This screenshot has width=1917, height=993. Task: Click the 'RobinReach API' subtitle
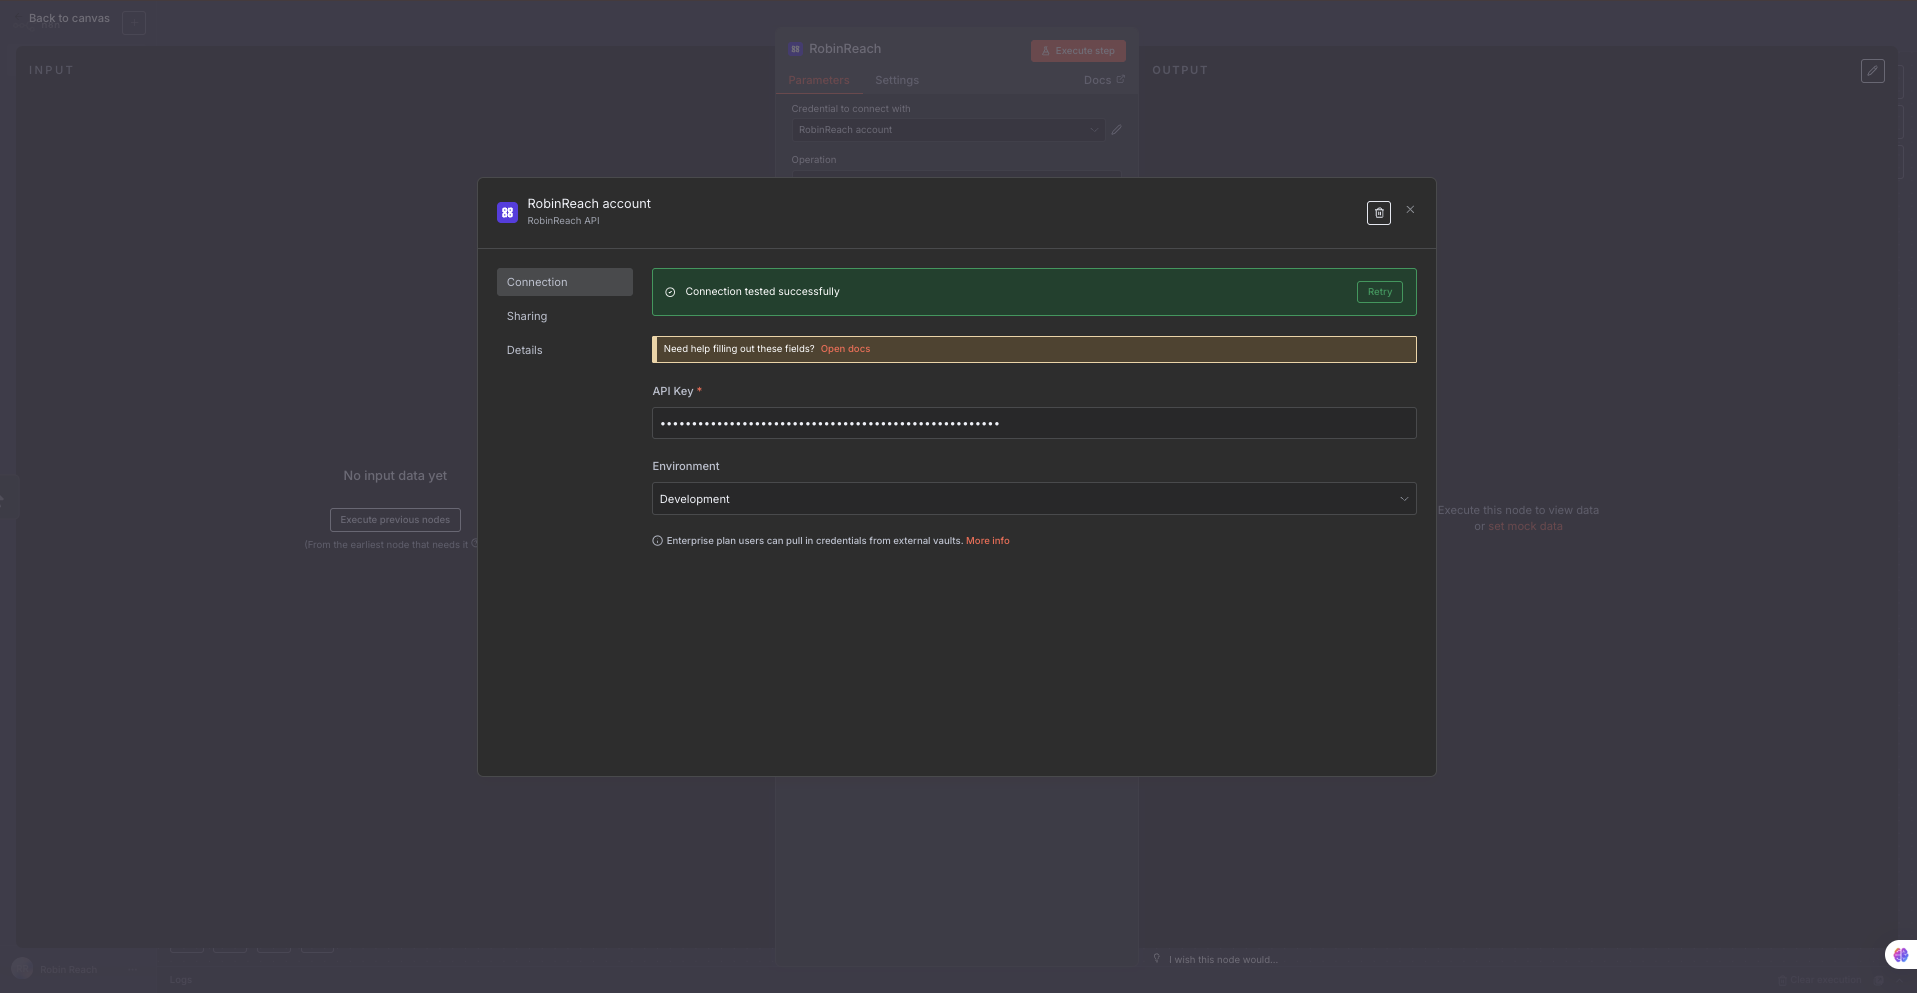pos(563,221)
